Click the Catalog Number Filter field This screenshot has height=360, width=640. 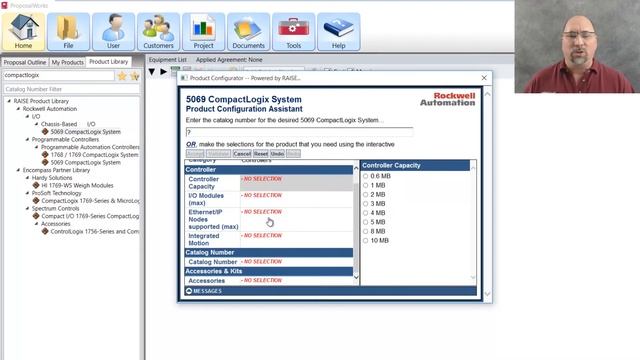[71, 89]
